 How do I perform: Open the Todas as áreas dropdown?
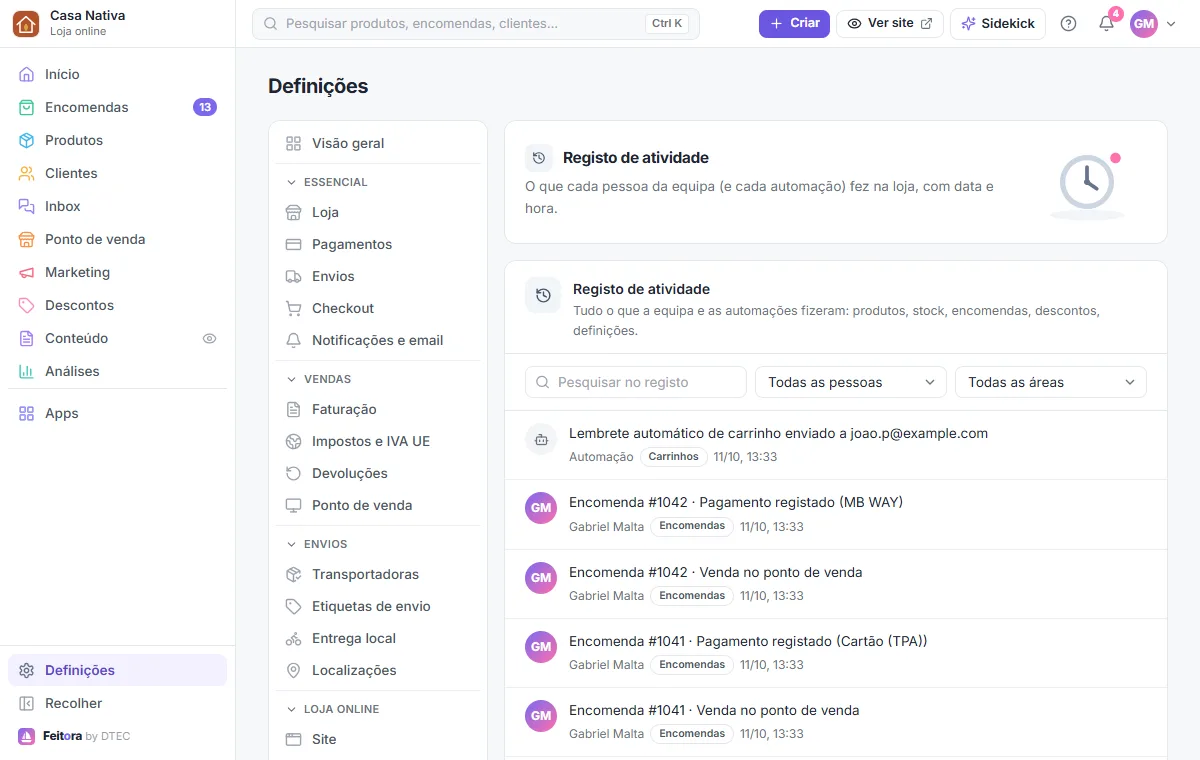pyautogui.click(x=1051, y=382)
